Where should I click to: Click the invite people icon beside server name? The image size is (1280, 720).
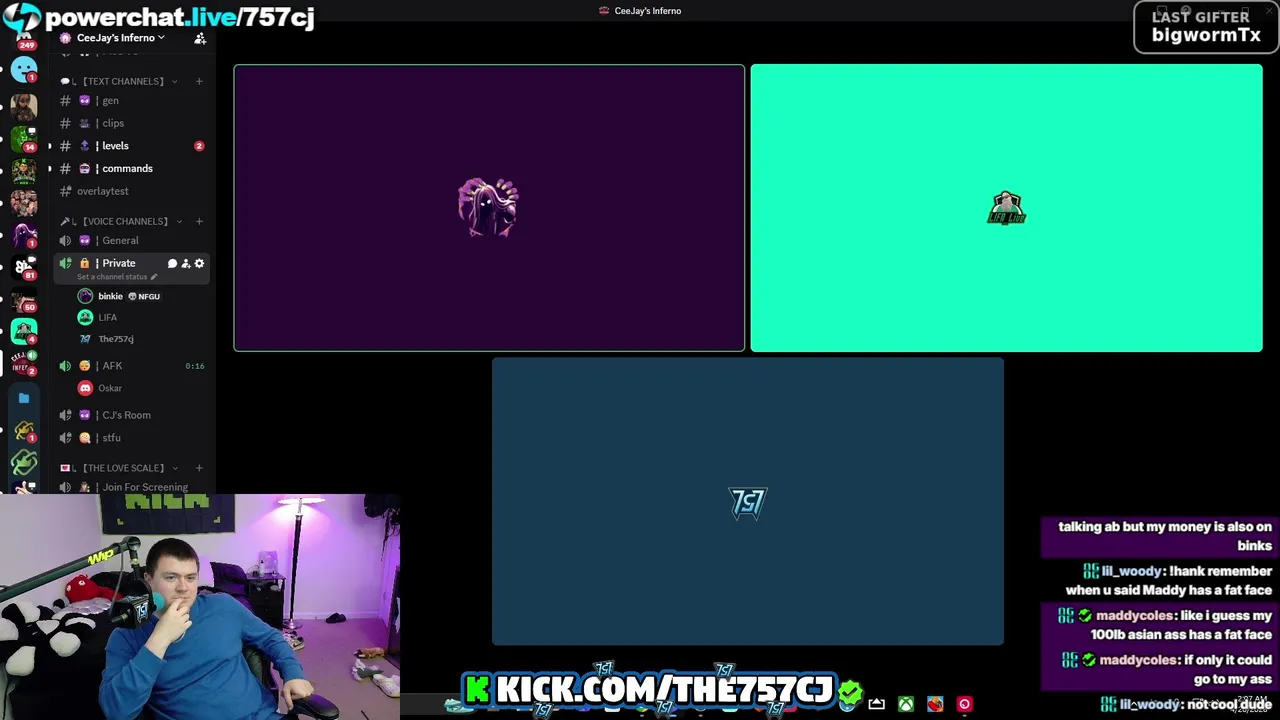click(x=200, y=38)
